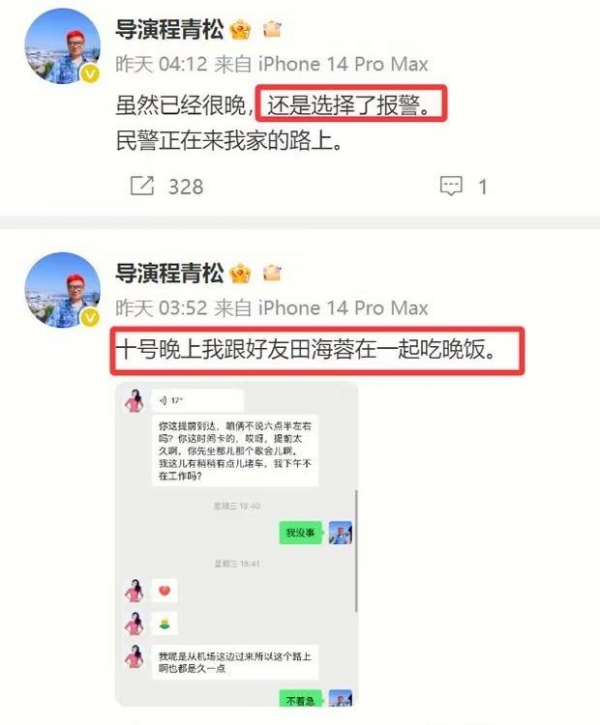Open 导演程青松 avatar on the second post
600x725 pixels.
pos(62,290)
